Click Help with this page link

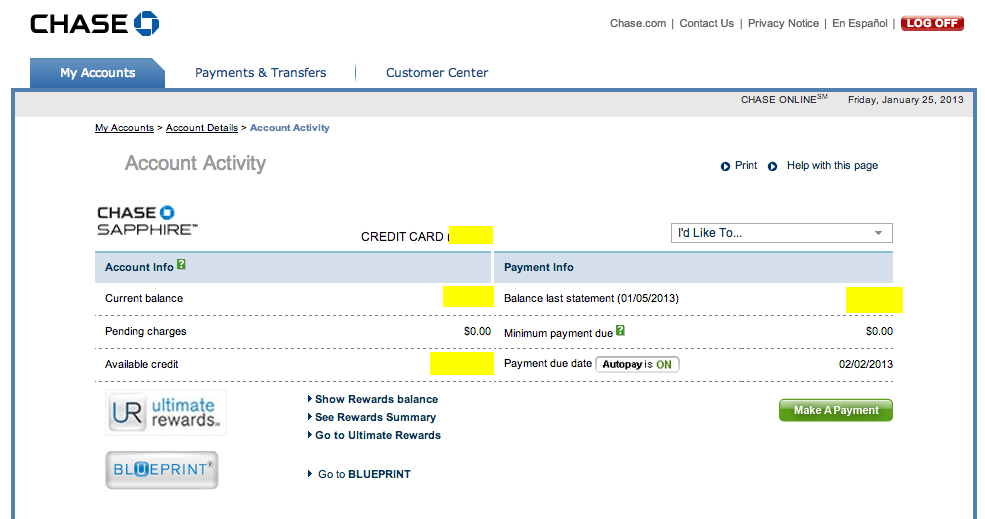pyautogui.click(x=832, y=165)
